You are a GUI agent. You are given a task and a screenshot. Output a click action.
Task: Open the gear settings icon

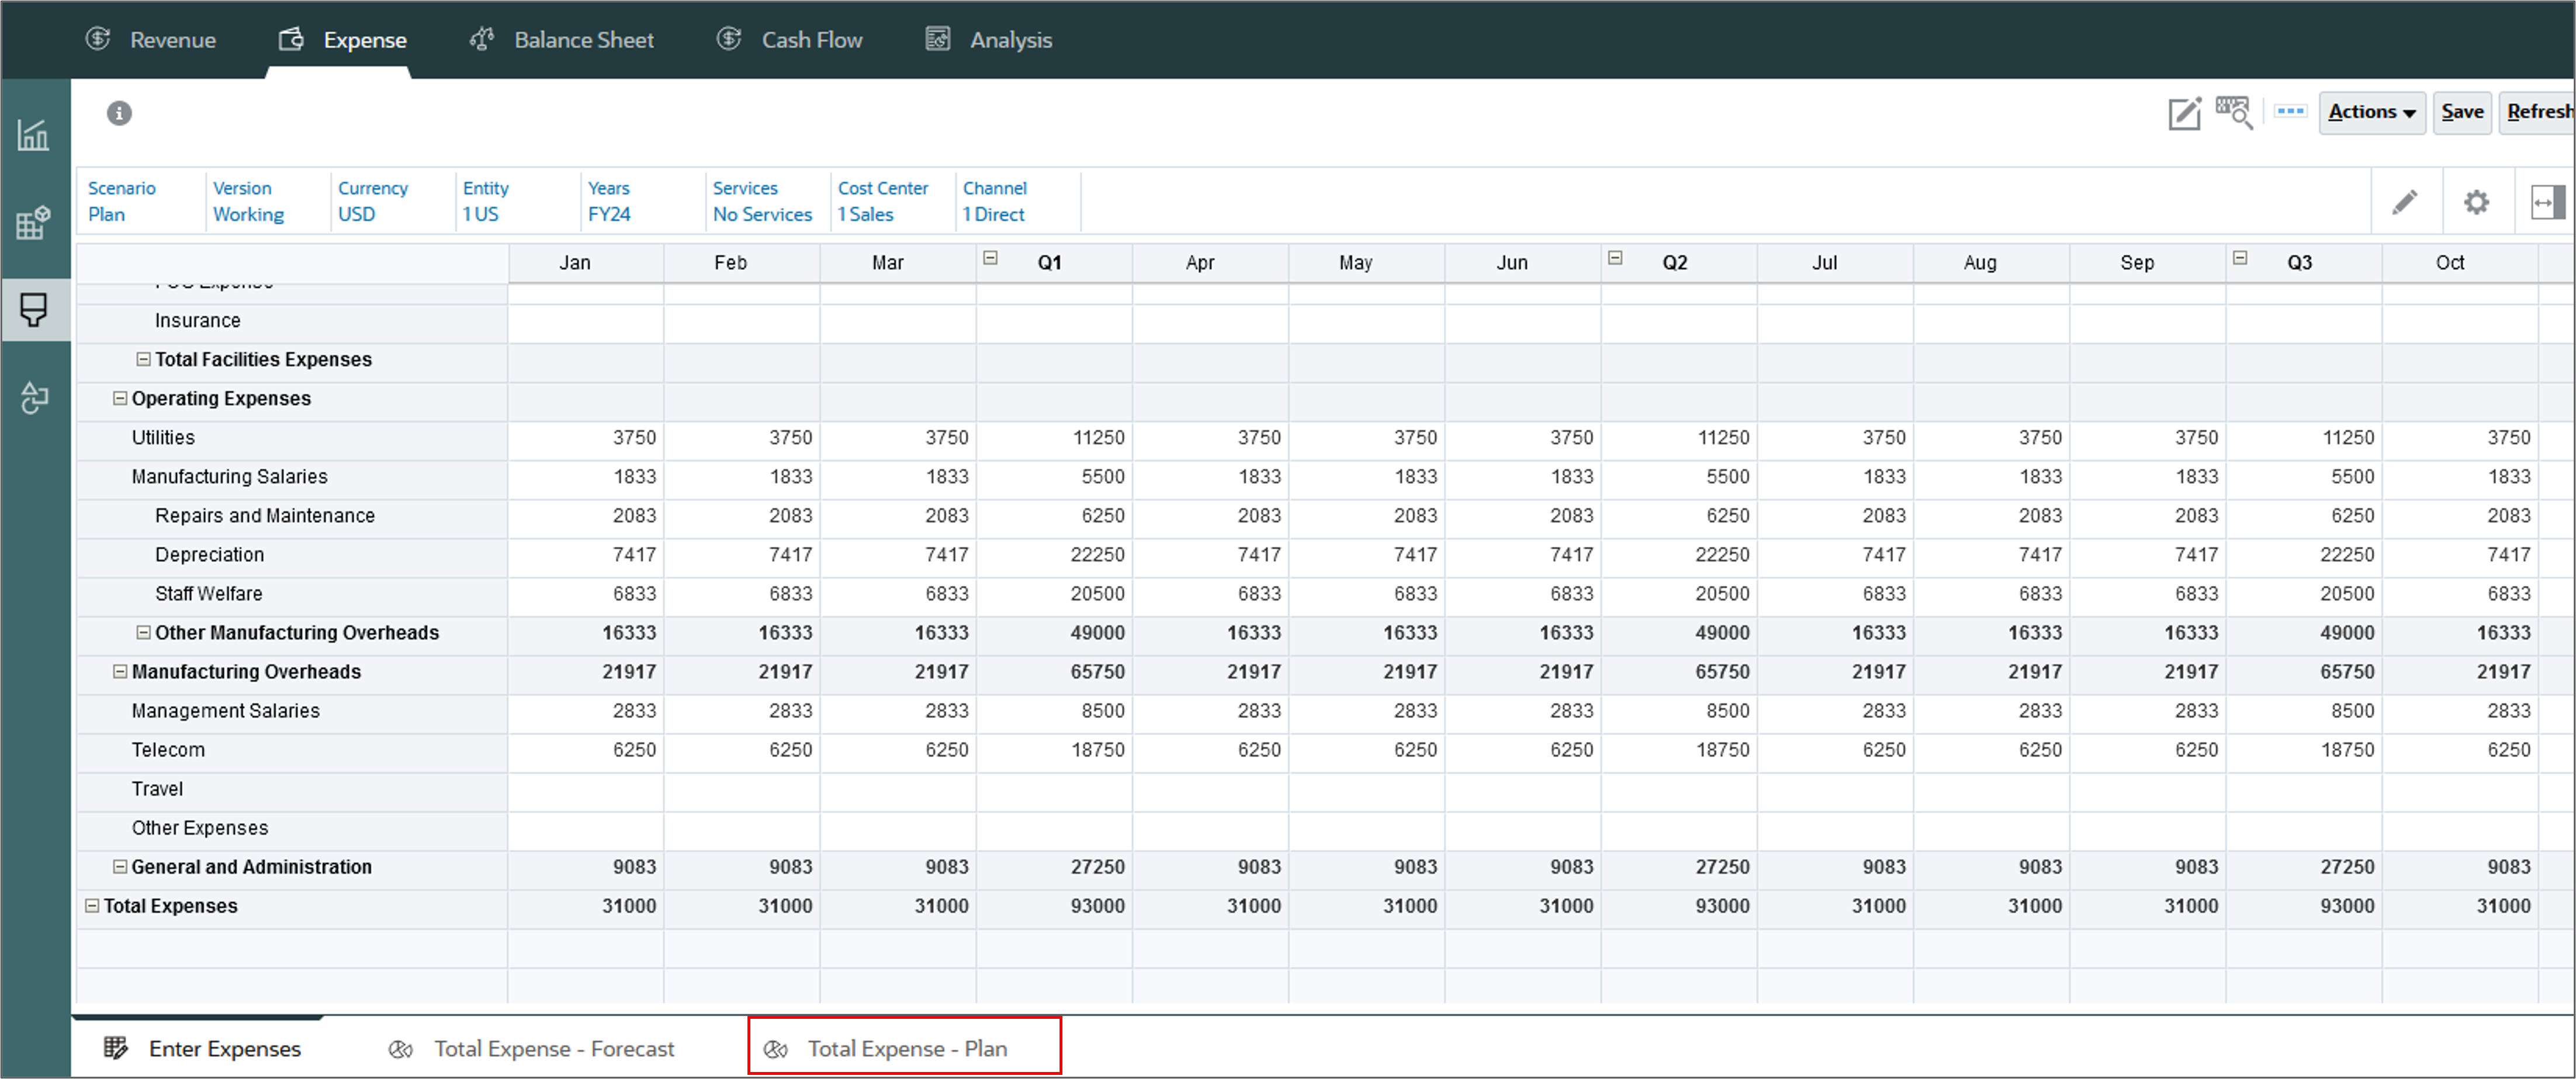click(x=2476, y=203)
